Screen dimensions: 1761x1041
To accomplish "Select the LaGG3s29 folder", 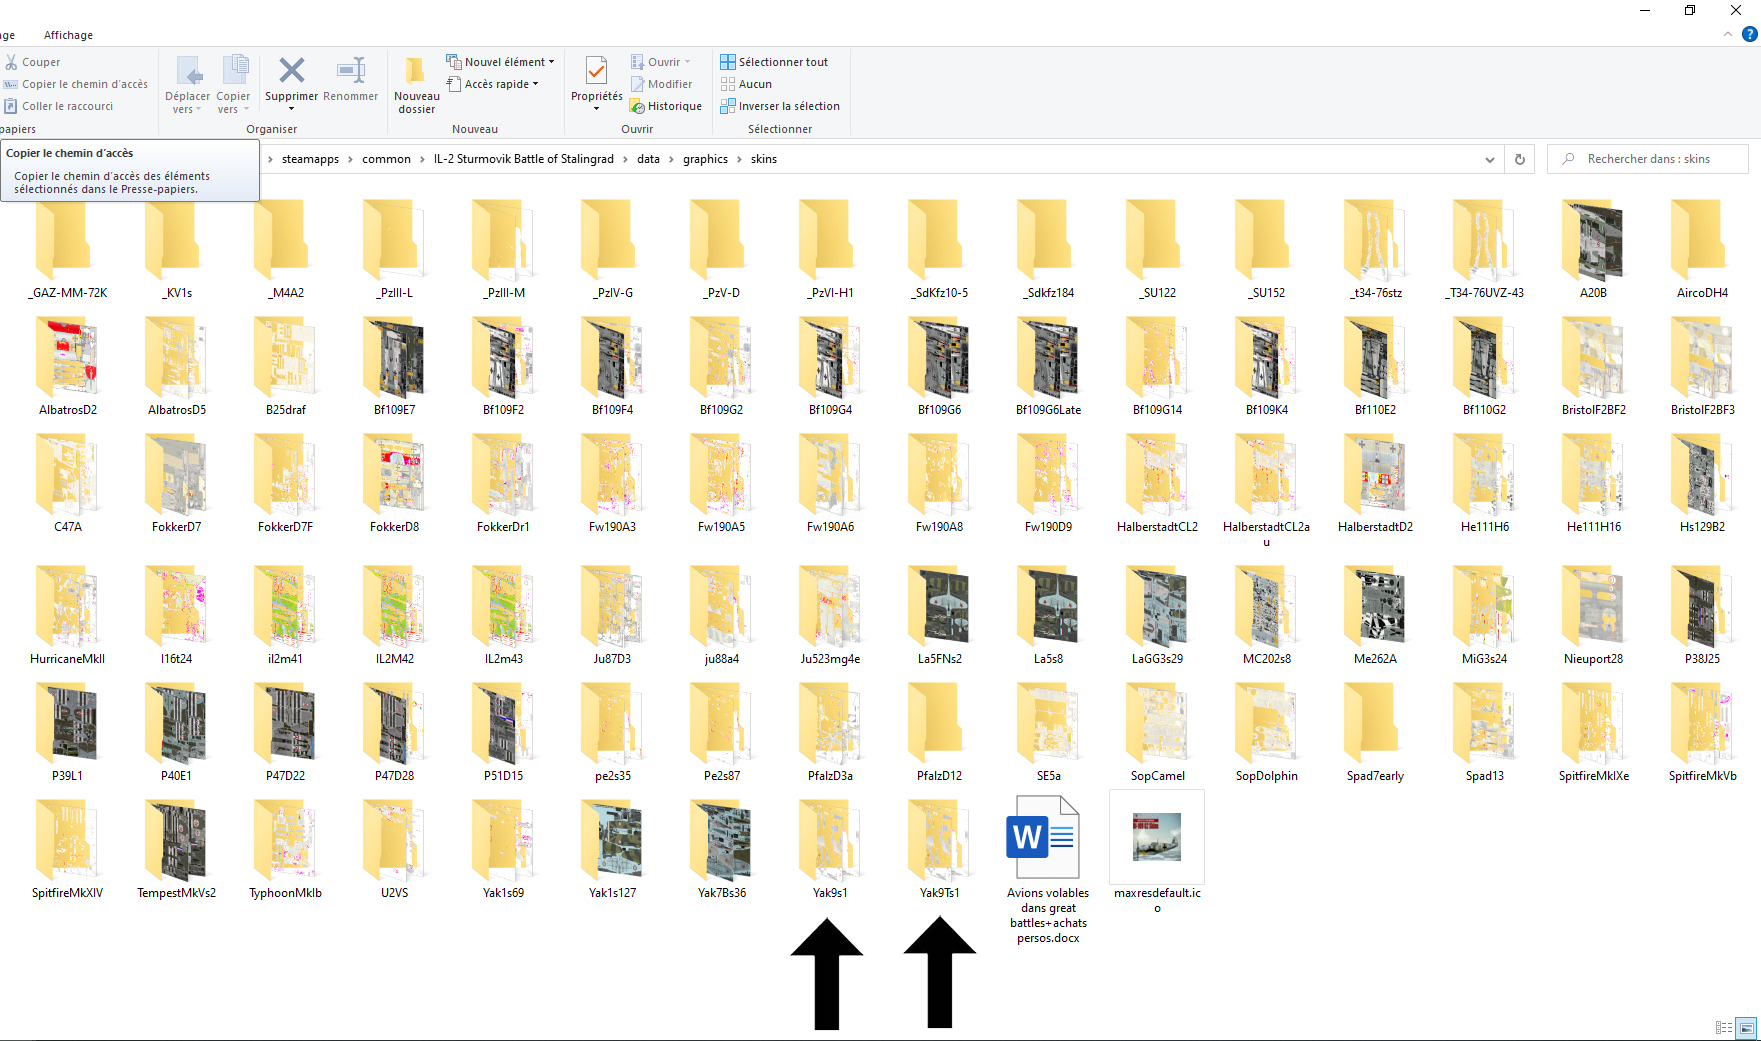I will pos(1158,616).
